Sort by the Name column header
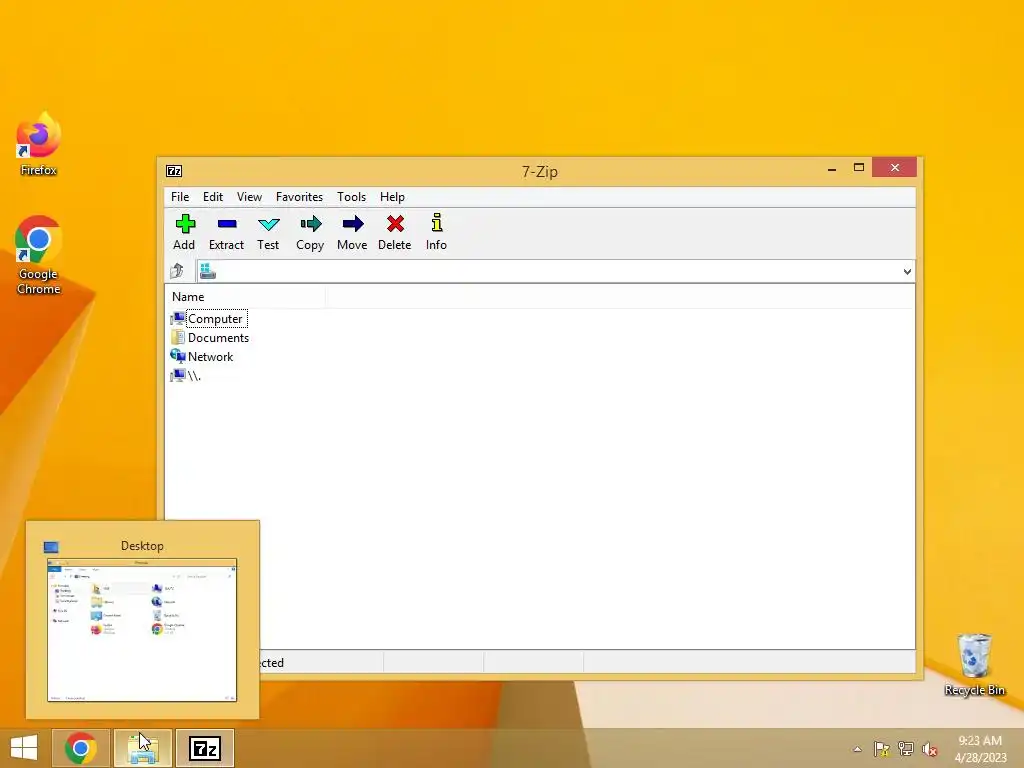 tap(245, 296)
